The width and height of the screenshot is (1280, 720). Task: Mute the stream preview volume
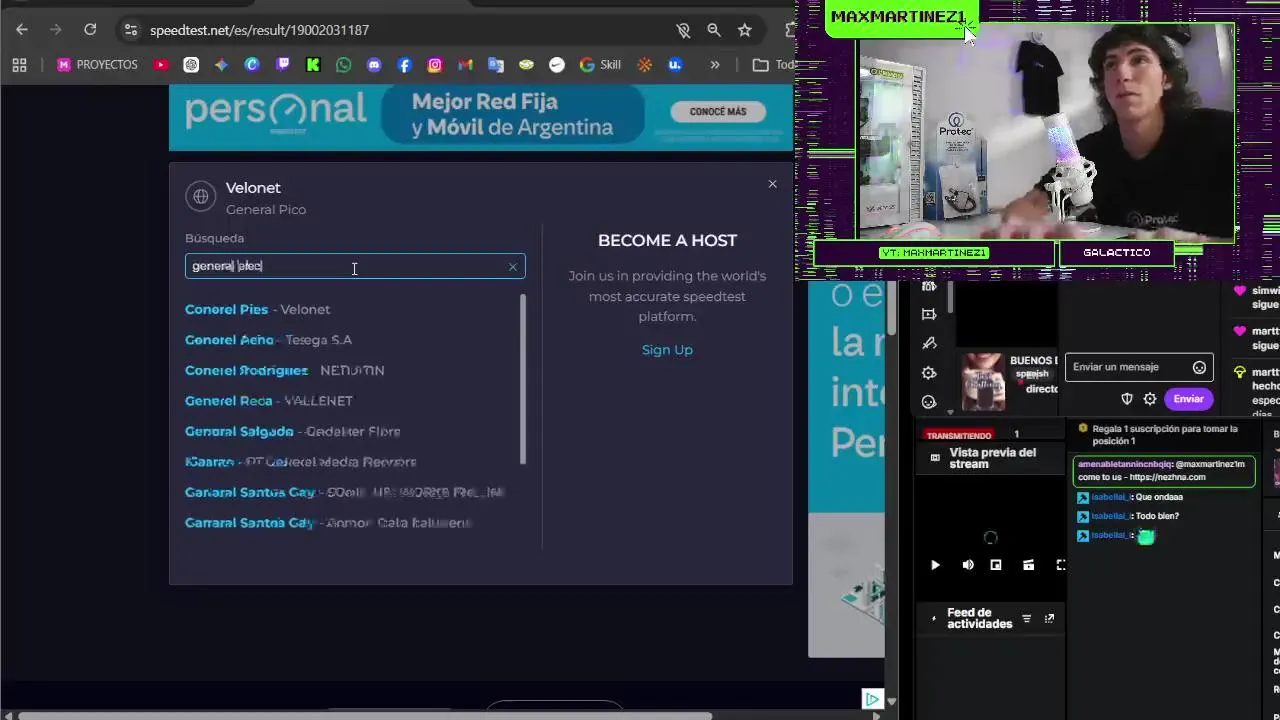click(x=968, y=565)
